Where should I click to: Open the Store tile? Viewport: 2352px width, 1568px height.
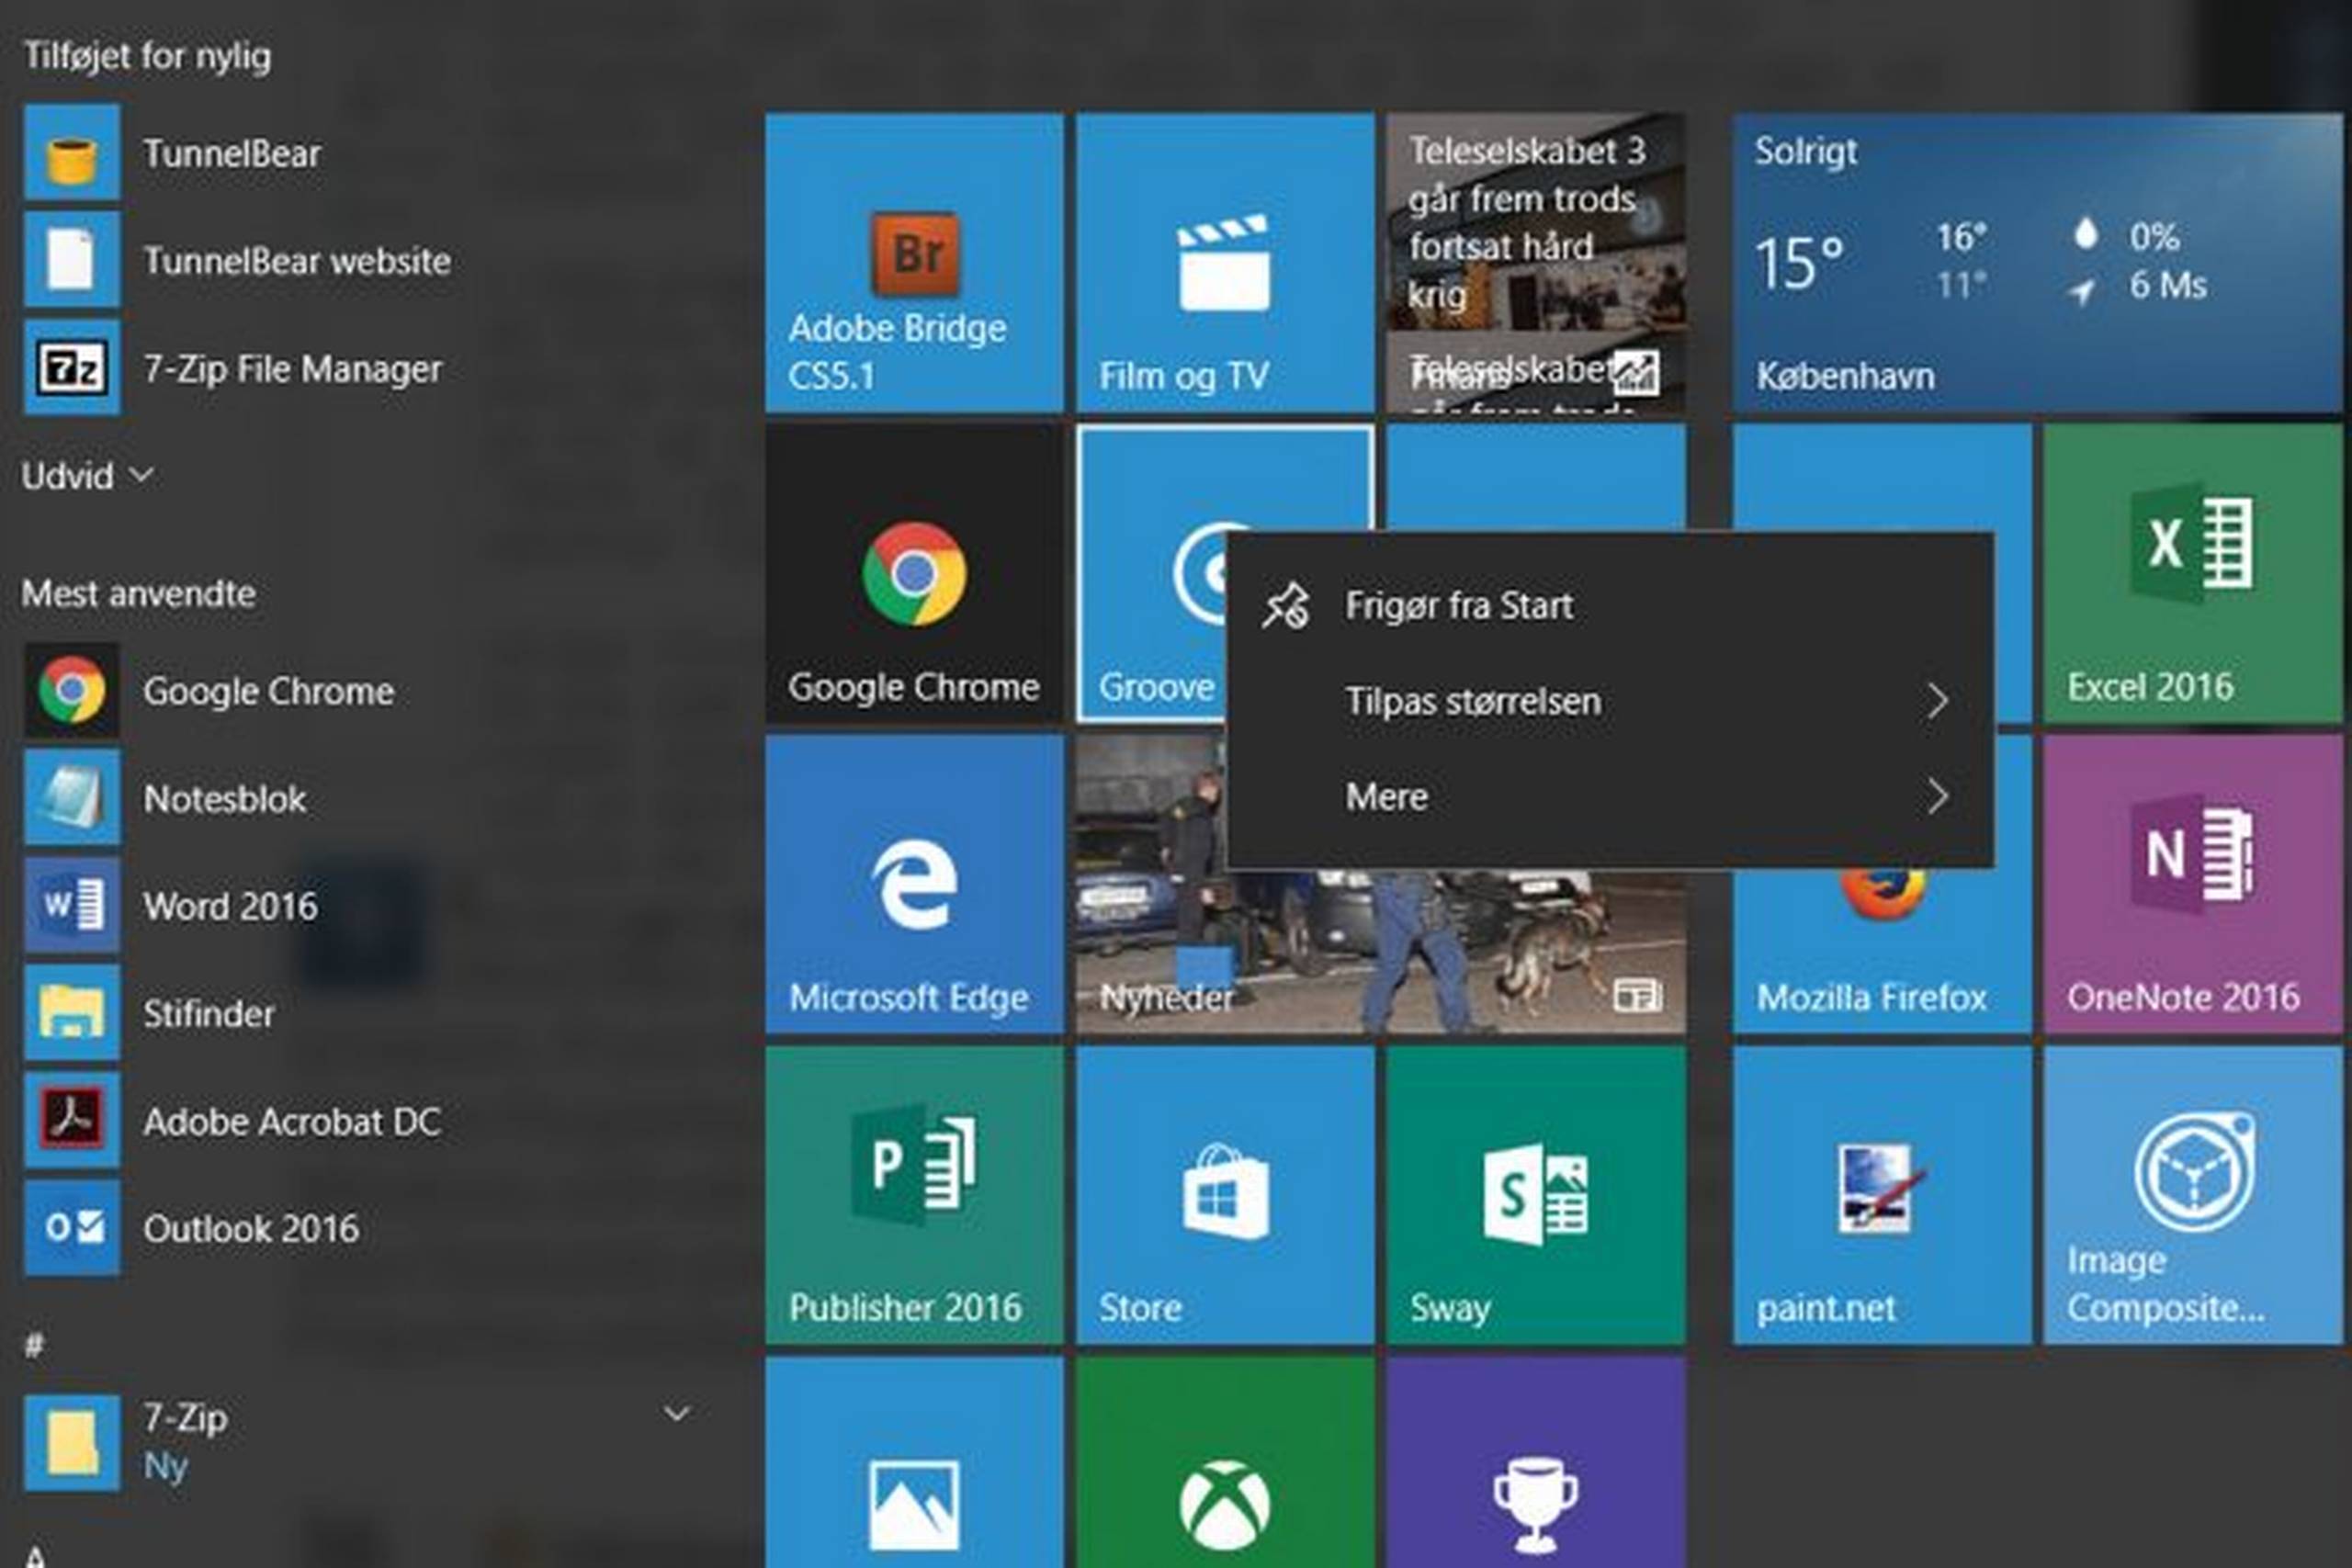(1224, 1195)
